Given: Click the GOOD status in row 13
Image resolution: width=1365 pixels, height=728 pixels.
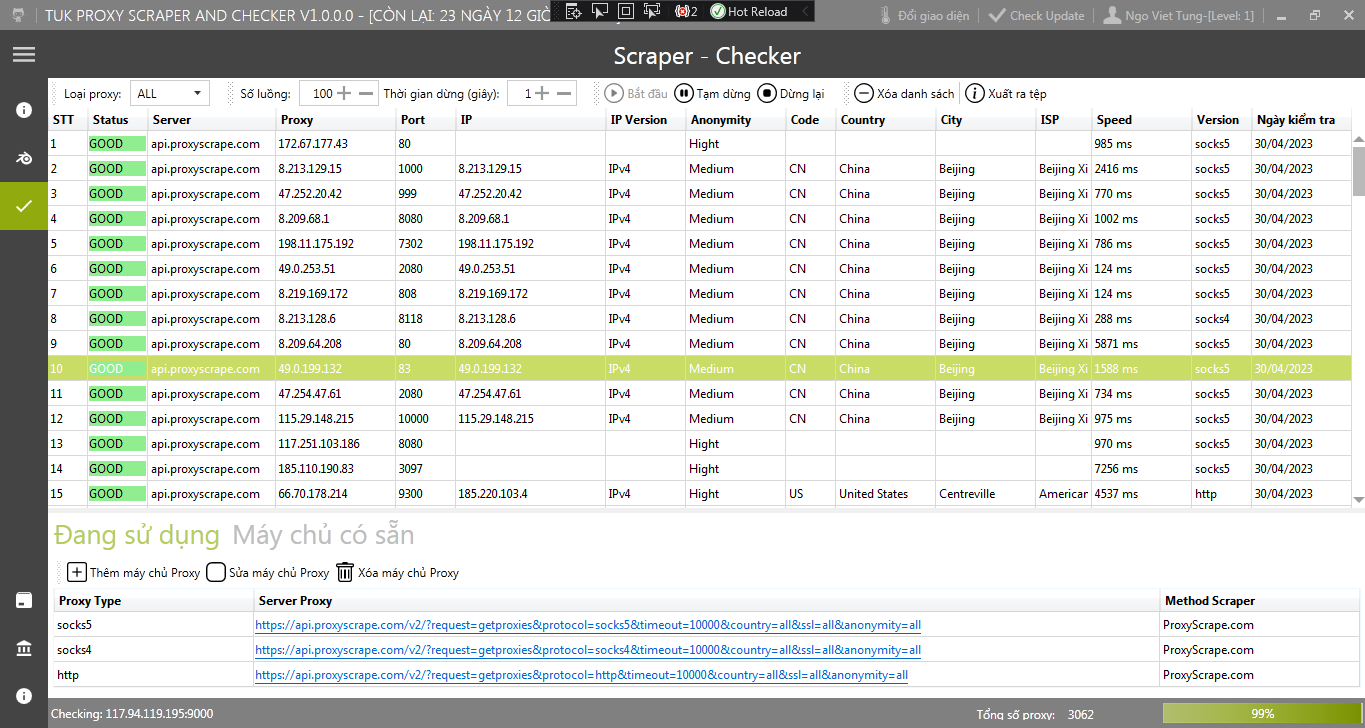Looking at the screenshot, I should 118,444.
